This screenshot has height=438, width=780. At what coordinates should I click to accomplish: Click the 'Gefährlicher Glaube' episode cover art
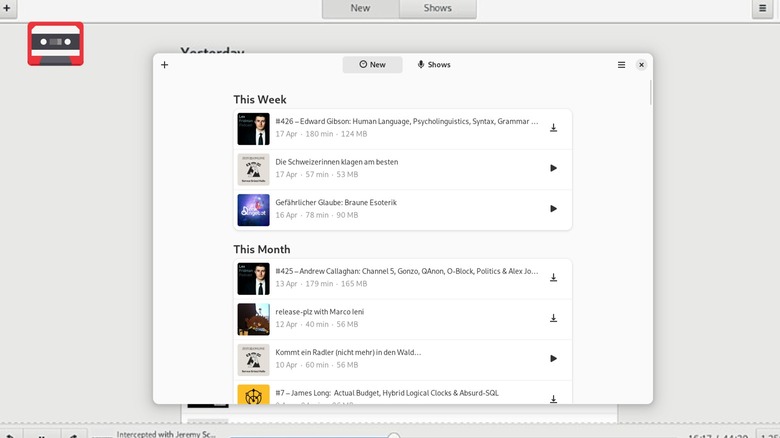click(253, 209)
